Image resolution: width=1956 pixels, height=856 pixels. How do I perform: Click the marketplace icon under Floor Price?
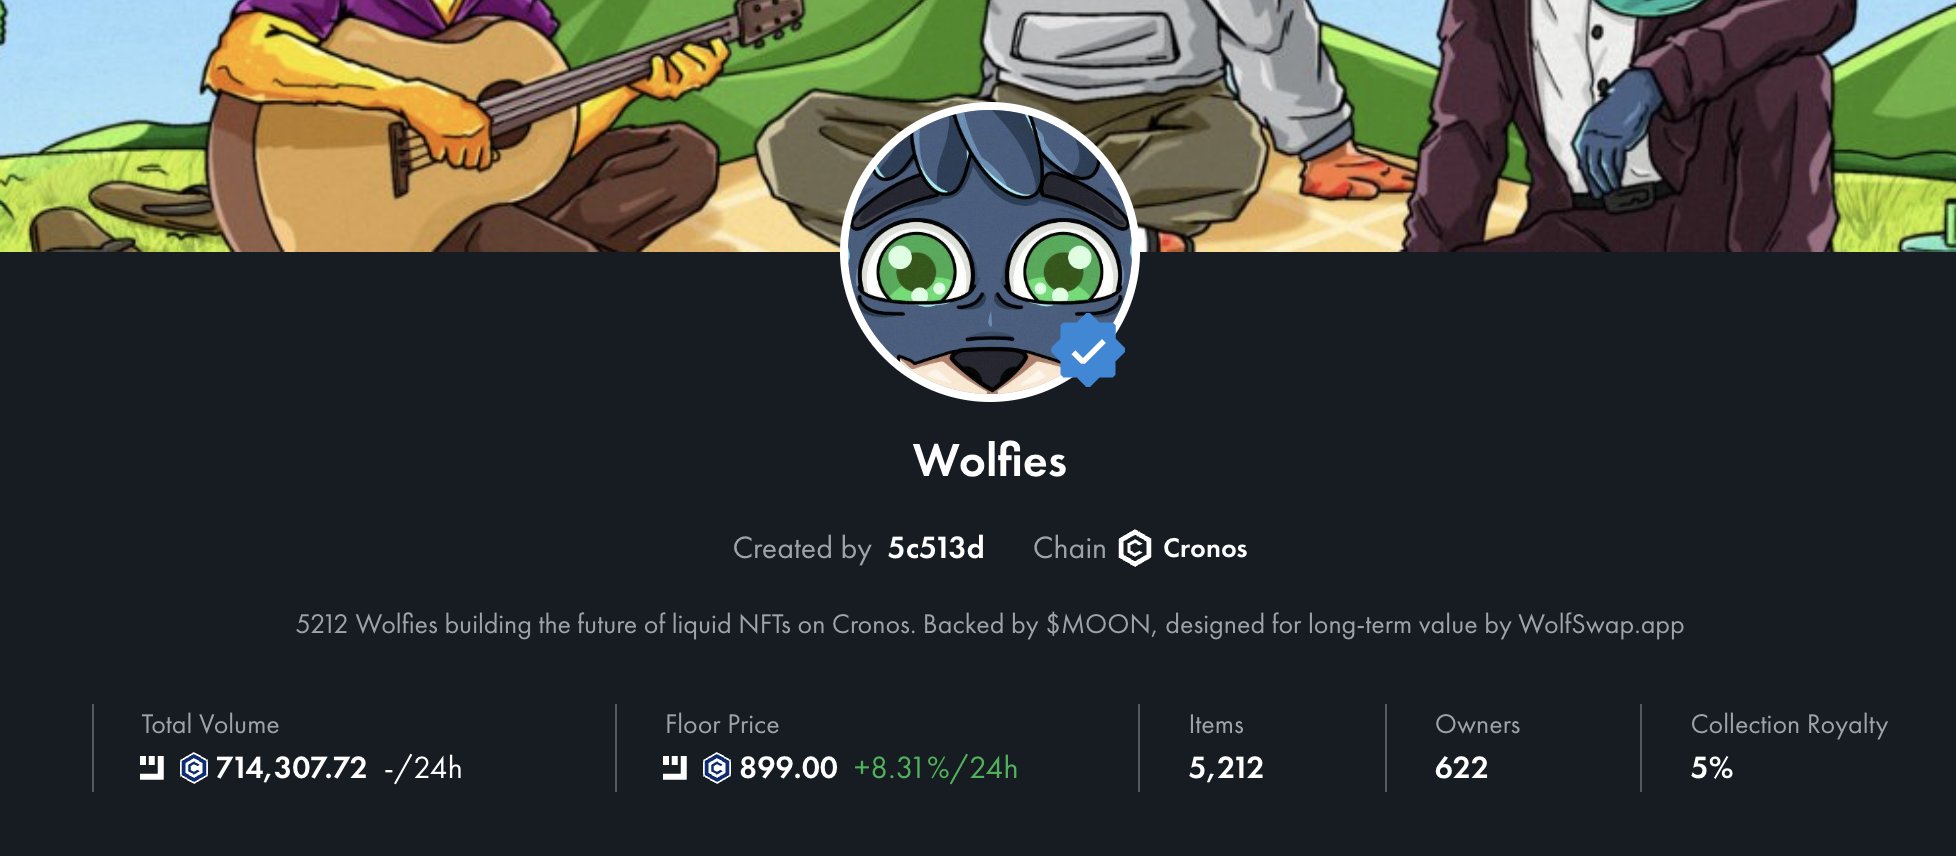point(675,768)
